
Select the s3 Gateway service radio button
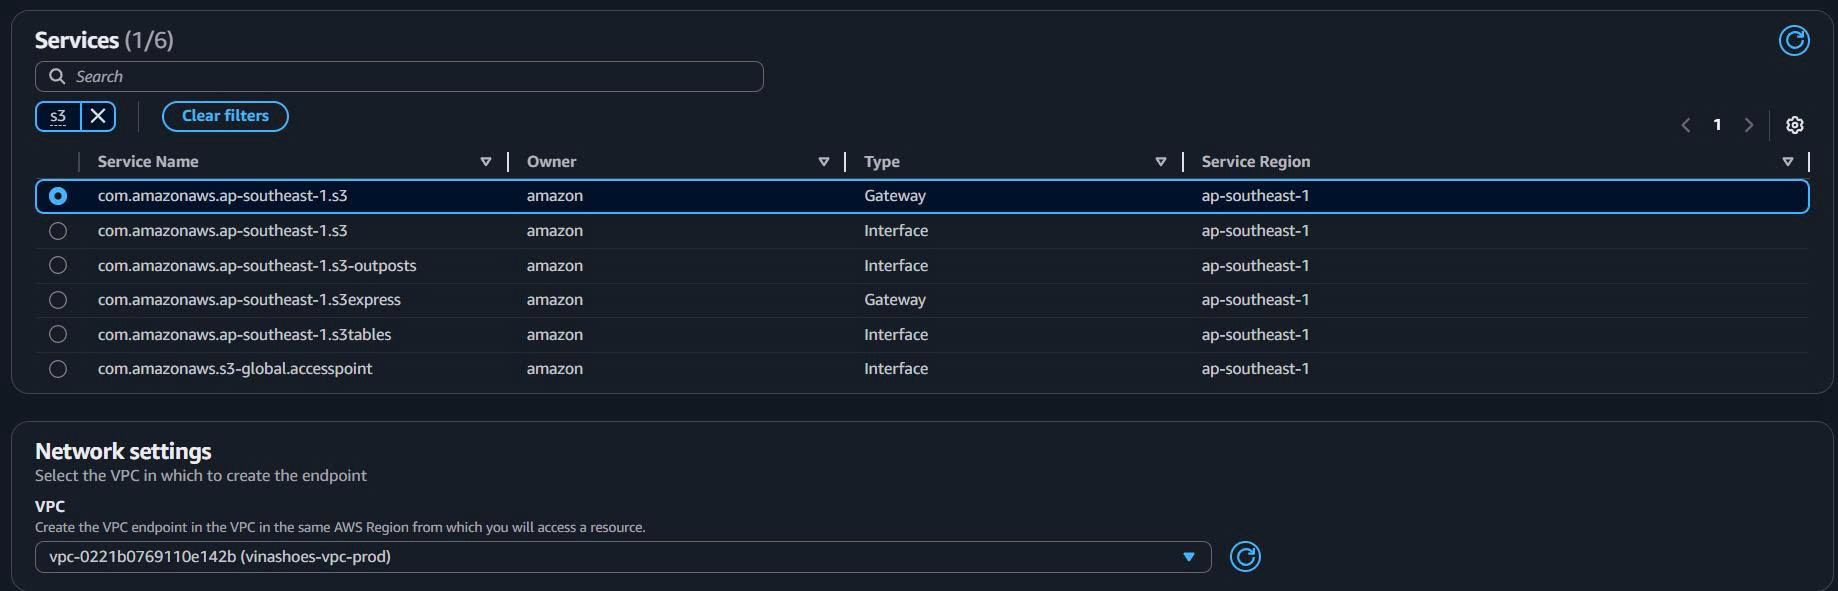point(58,196)
